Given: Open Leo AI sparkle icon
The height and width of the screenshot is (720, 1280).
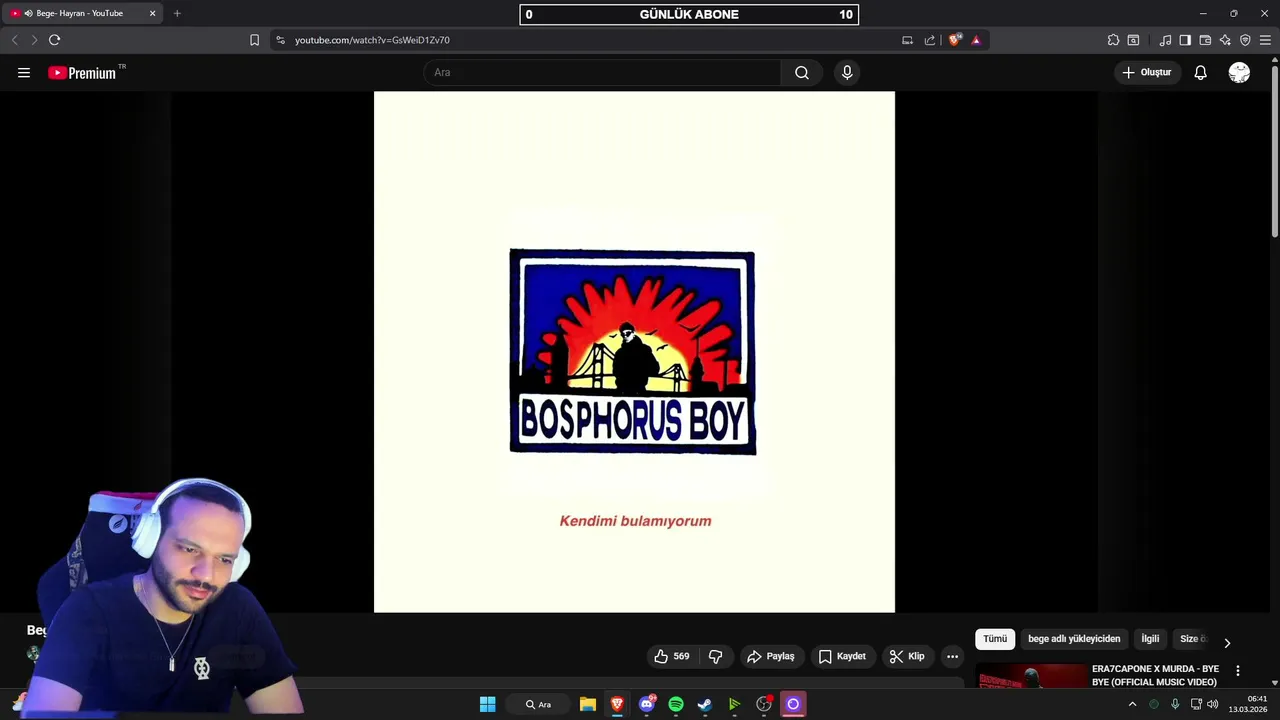Looking at the screenshot, I should (x=1225, y=40).
